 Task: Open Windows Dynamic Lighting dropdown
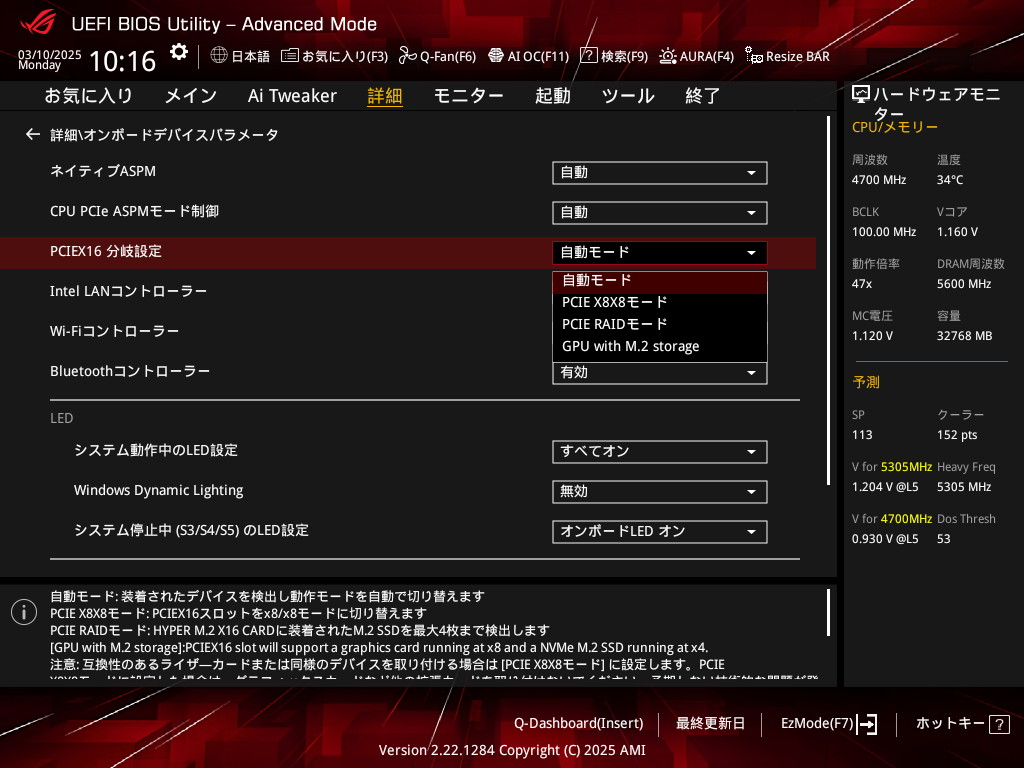coord(660,492)
